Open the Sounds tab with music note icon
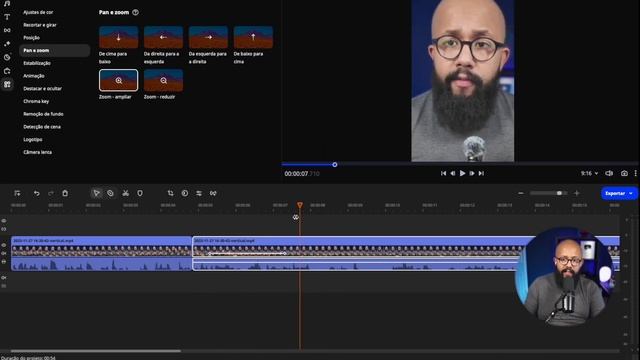Viewport: 640px width, 360px height. click(x=7, y=4)
